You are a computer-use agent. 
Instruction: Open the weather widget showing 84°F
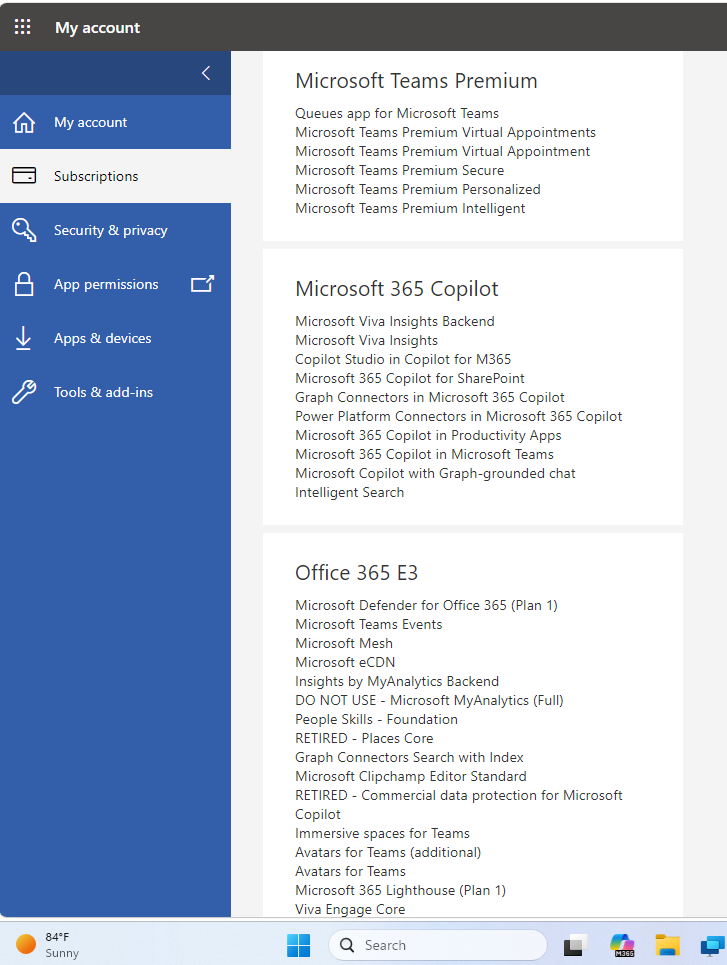(47, 945)
